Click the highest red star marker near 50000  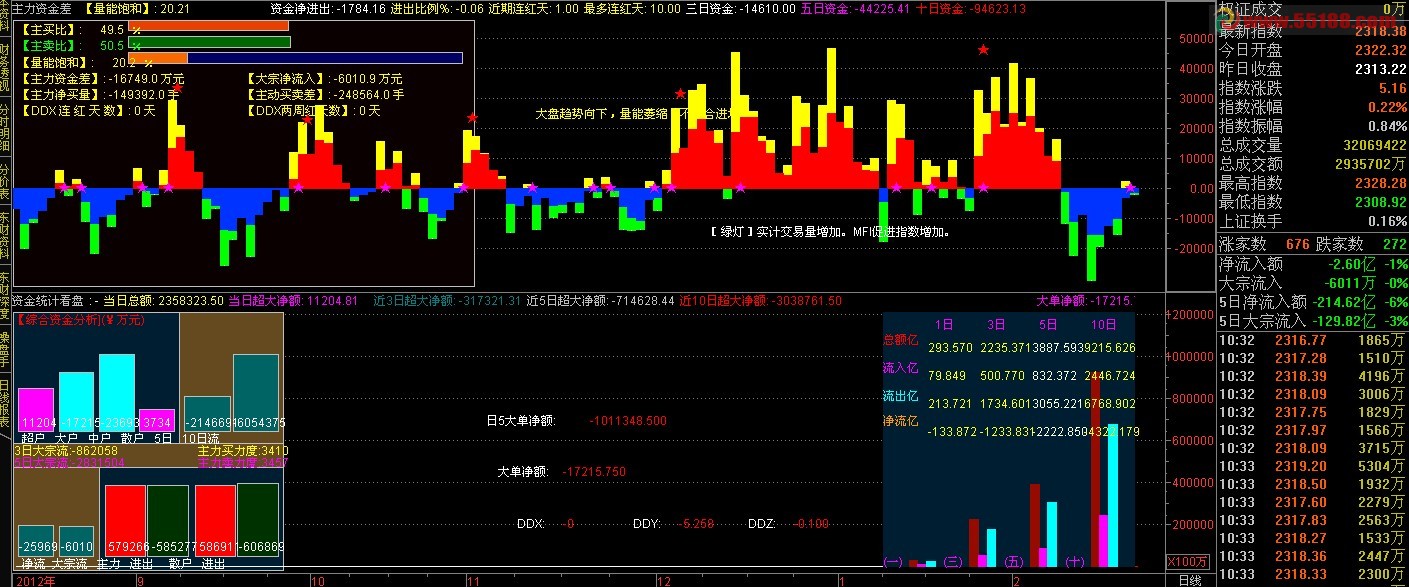(983, 50)
